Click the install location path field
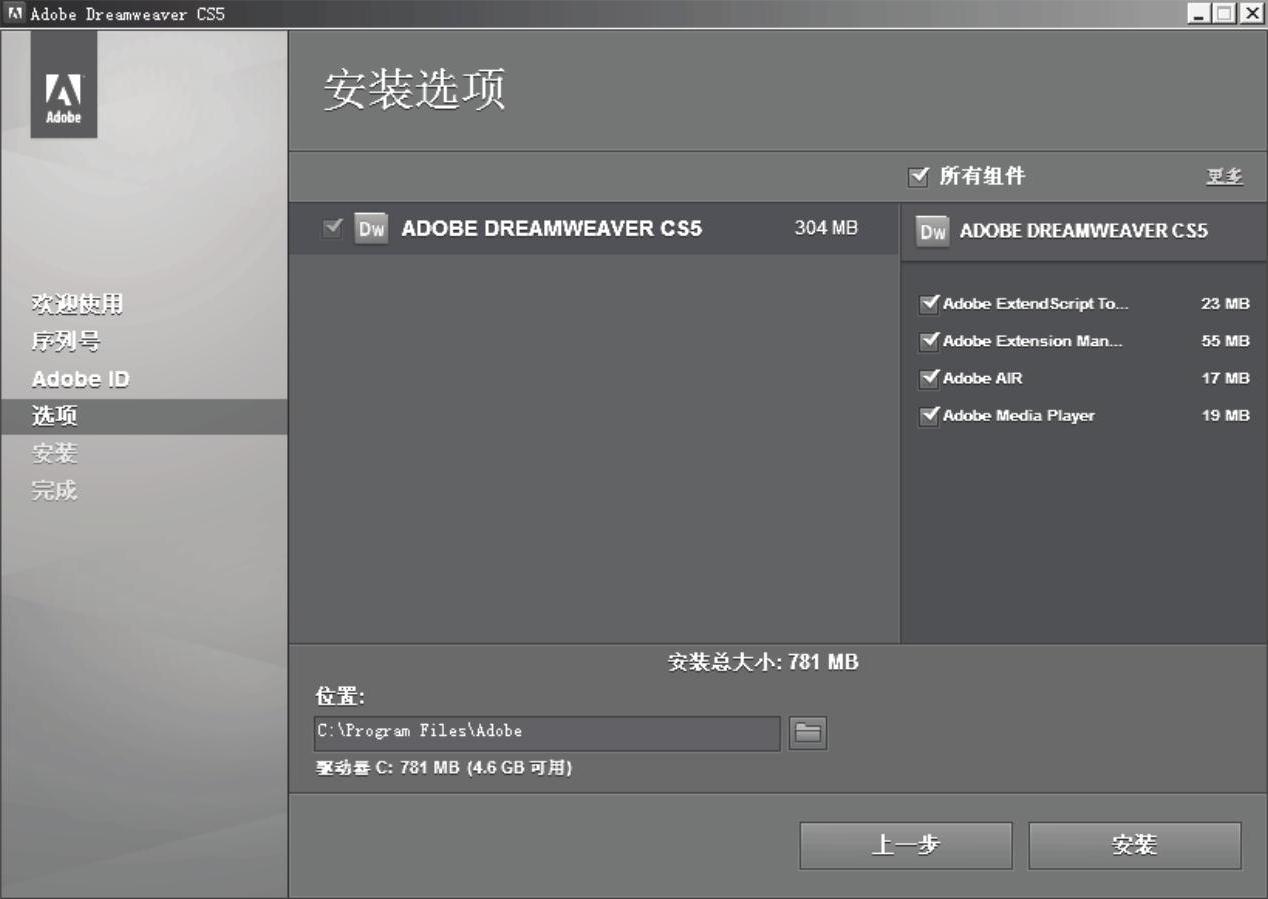Screen dimensions: 1268x899 [546, 733]
